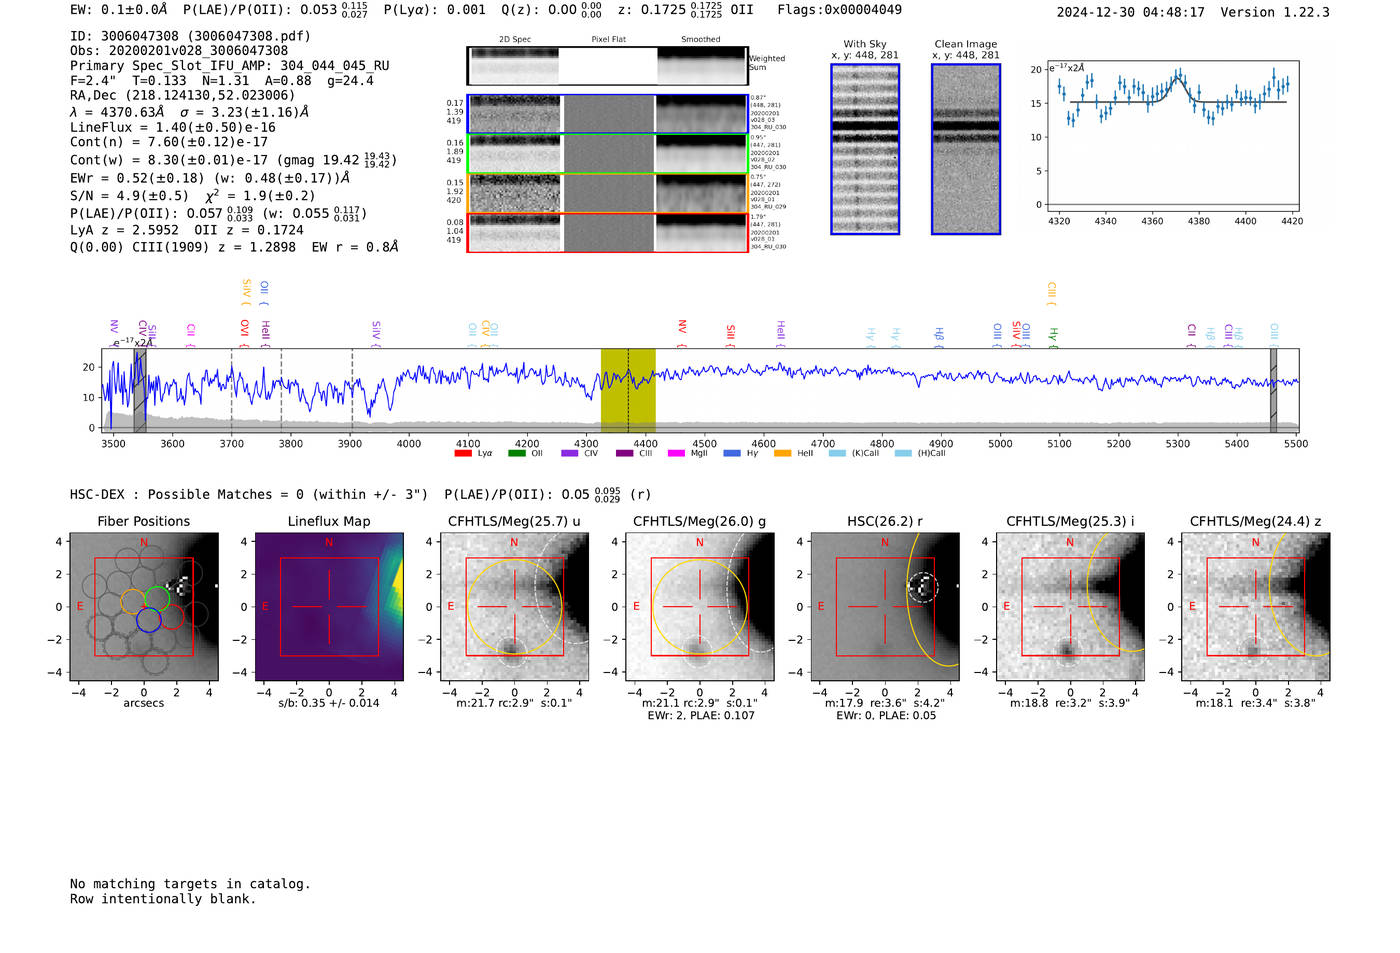
Task: Click the Obs: 20200201v028_3006047308 line
Action: (x=179, y=51)
